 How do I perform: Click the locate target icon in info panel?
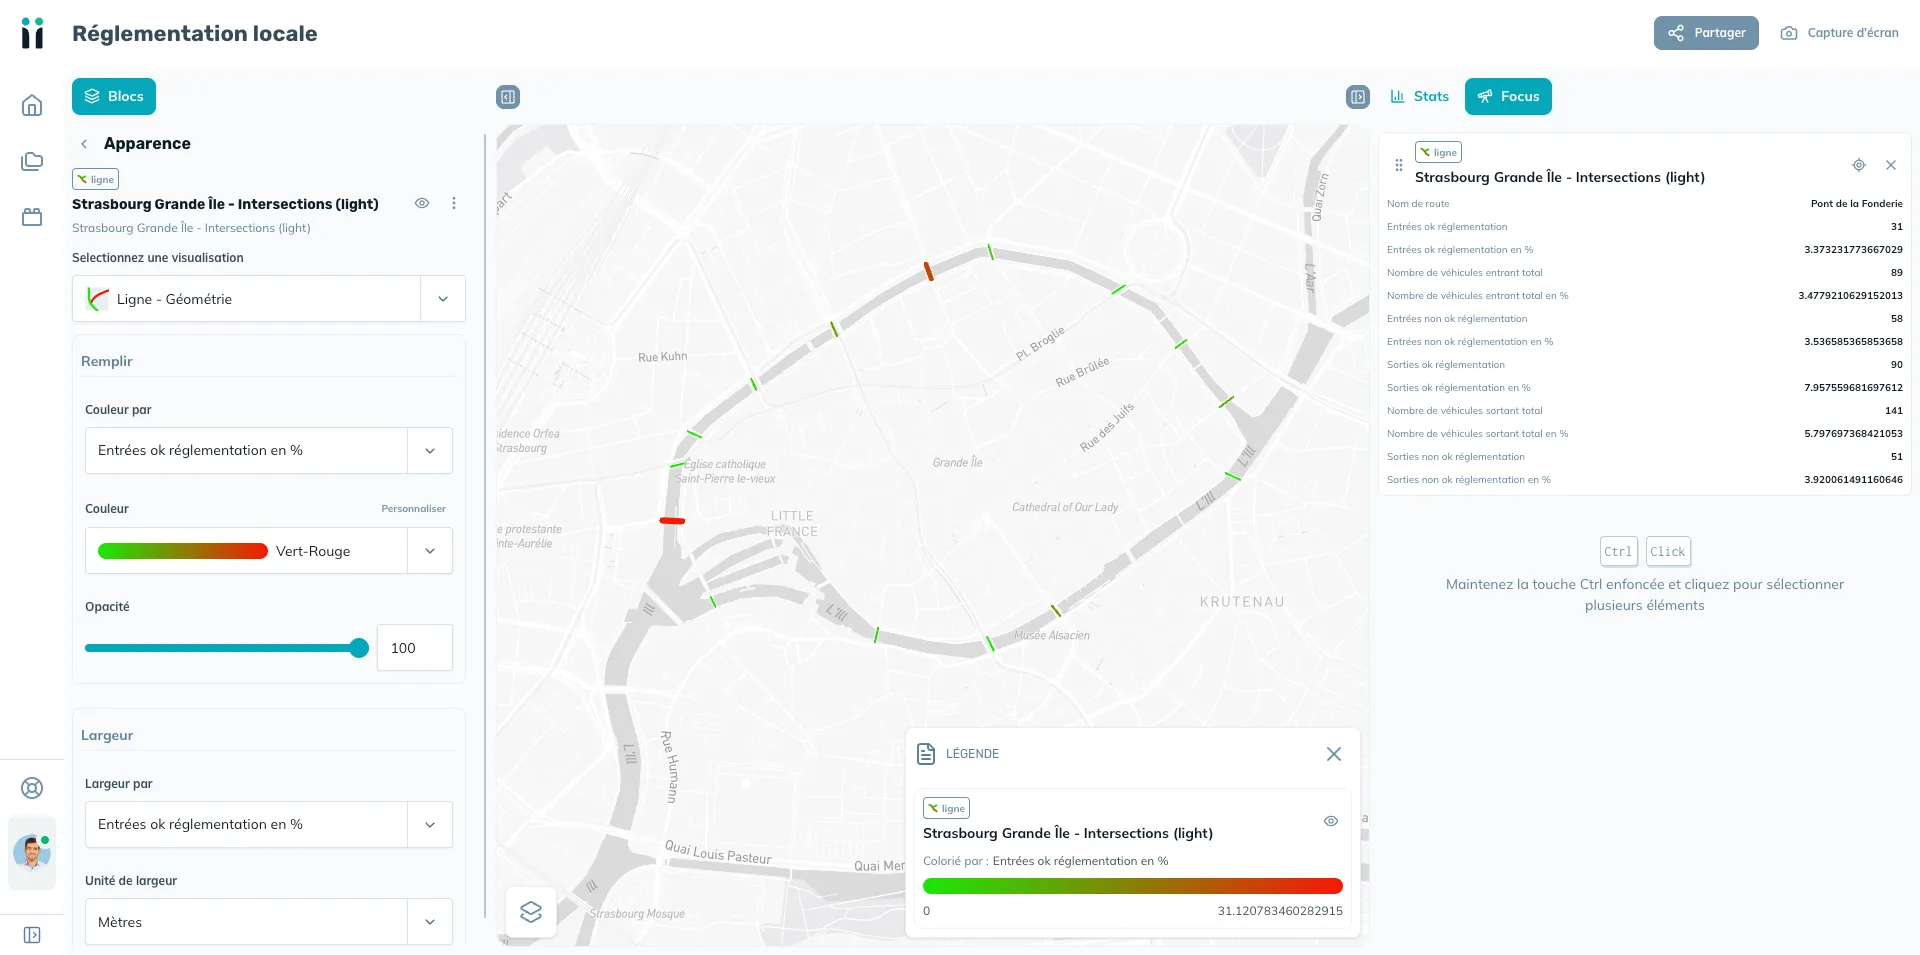(1859, 165)
